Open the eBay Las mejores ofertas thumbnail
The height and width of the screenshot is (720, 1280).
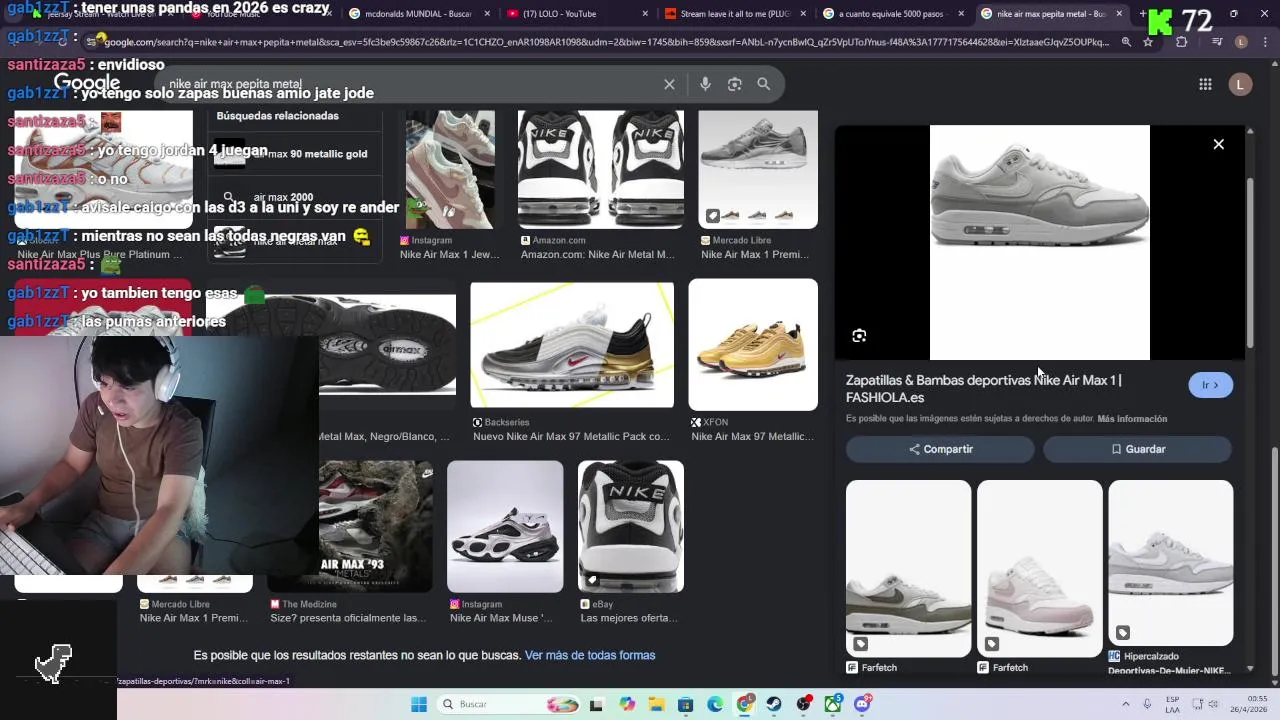[631, 526]
